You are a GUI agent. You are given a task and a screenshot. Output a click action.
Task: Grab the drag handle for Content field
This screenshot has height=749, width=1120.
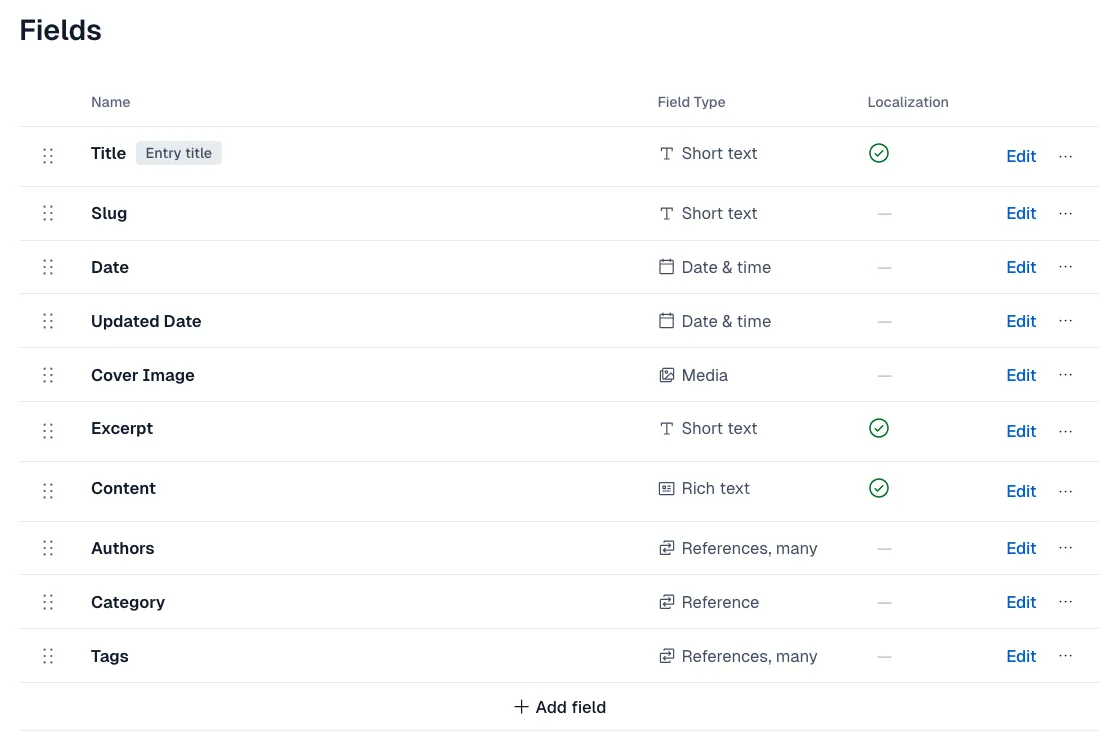pyautogui.click(x=48, y=491)
